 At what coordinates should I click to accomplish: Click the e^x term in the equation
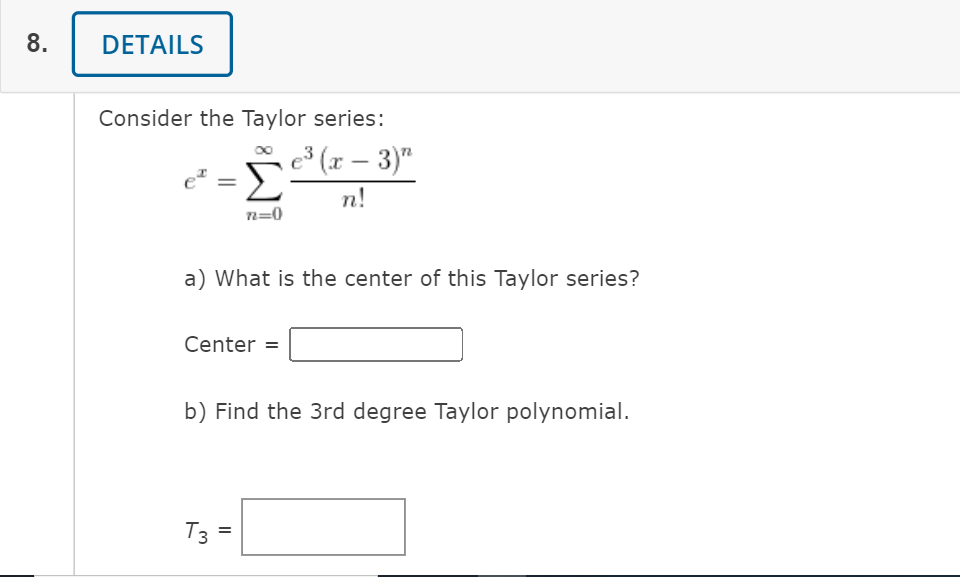191,182
